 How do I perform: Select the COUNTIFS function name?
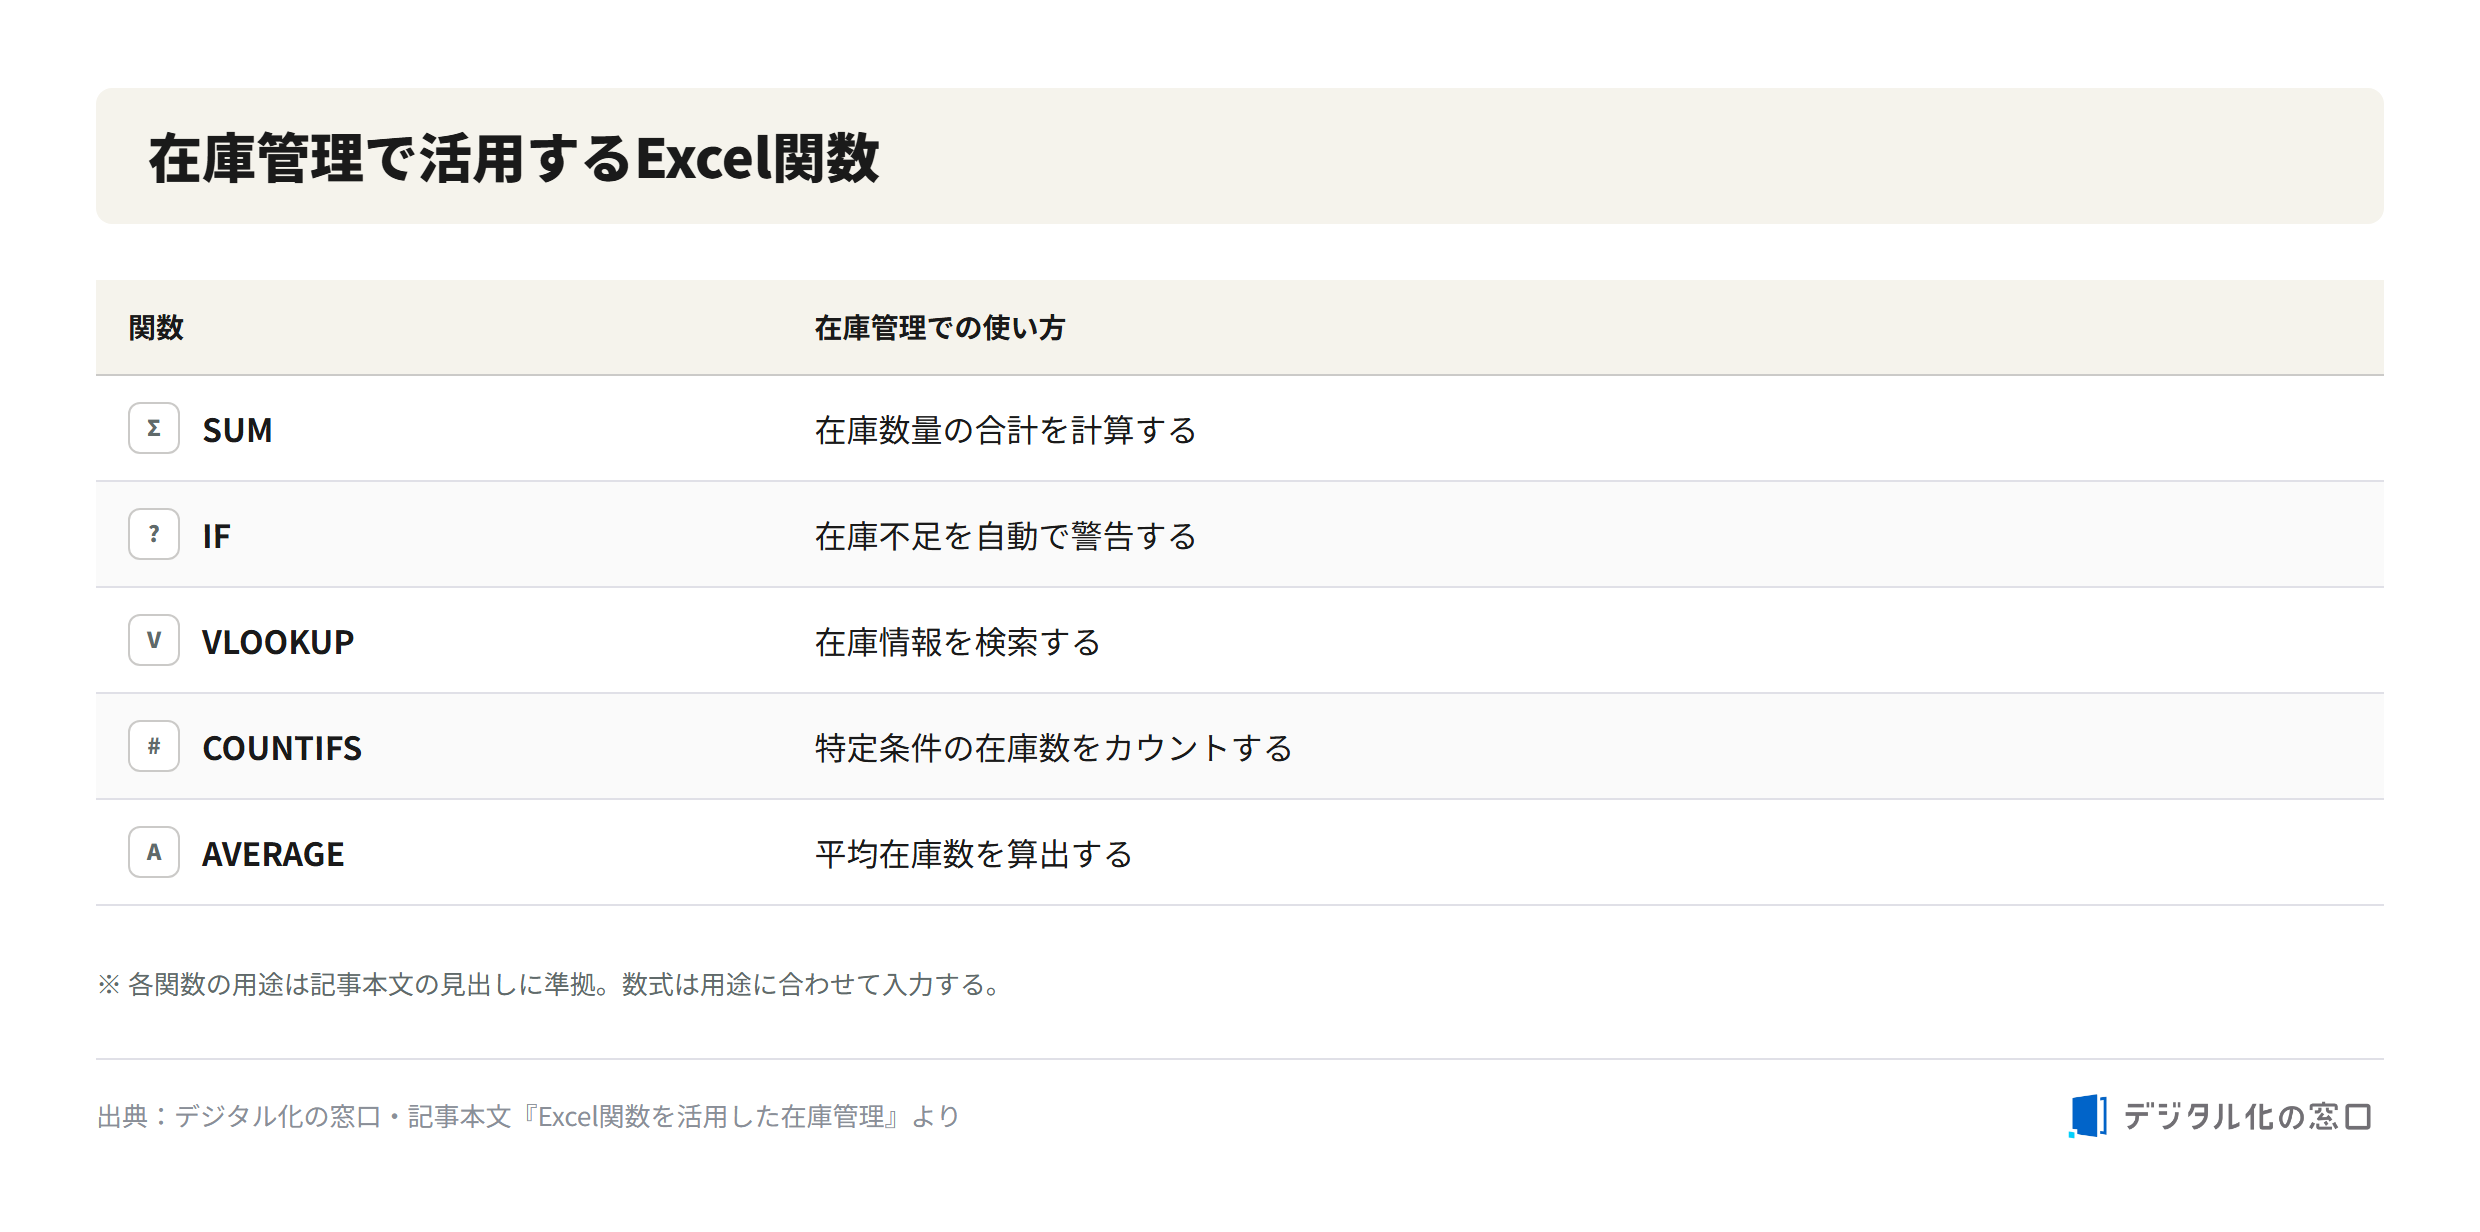coord(282,748)
